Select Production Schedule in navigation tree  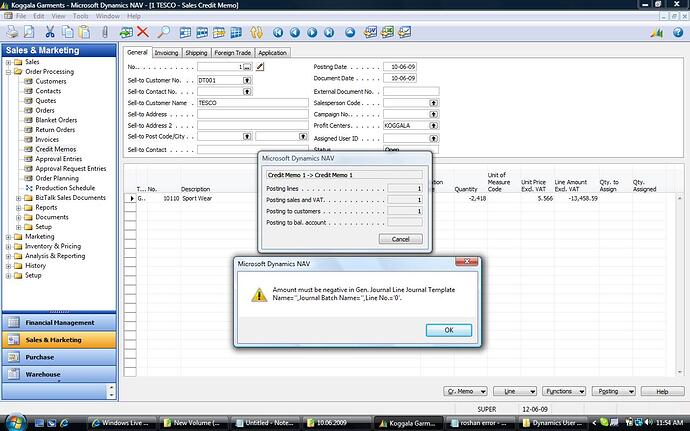pos(65,188)
